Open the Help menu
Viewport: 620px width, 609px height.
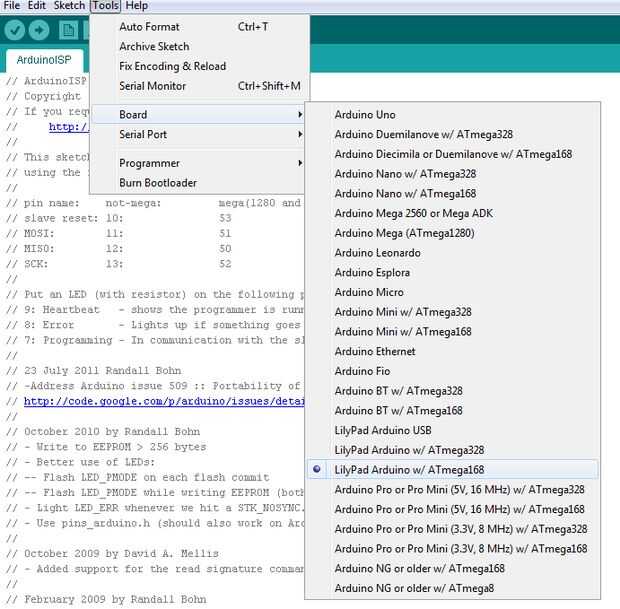137,6
